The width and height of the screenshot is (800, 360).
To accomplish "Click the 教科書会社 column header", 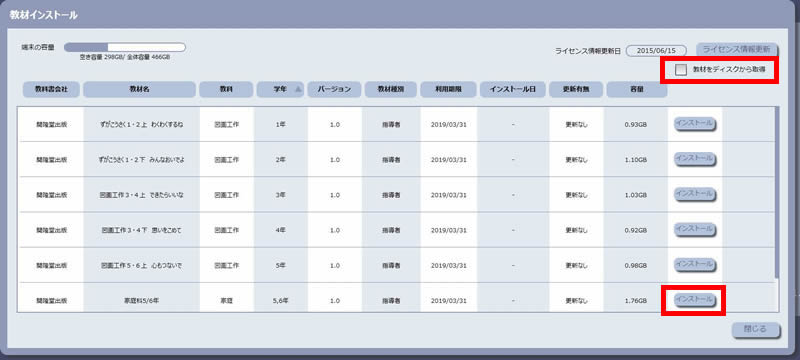I will (52, 89).
